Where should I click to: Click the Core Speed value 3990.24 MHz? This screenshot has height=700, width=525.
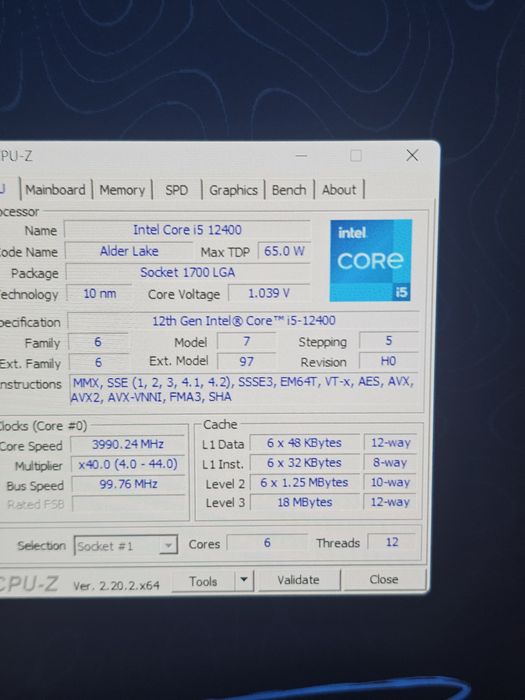coord(128,445)
